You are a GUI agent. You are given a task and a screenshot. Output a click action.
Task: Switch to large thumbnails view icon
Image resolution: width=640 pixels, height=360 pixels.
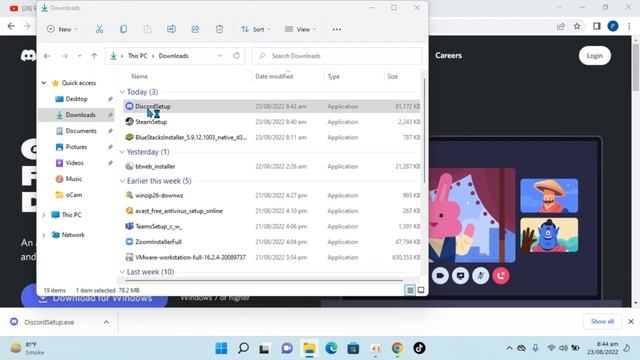421,290
